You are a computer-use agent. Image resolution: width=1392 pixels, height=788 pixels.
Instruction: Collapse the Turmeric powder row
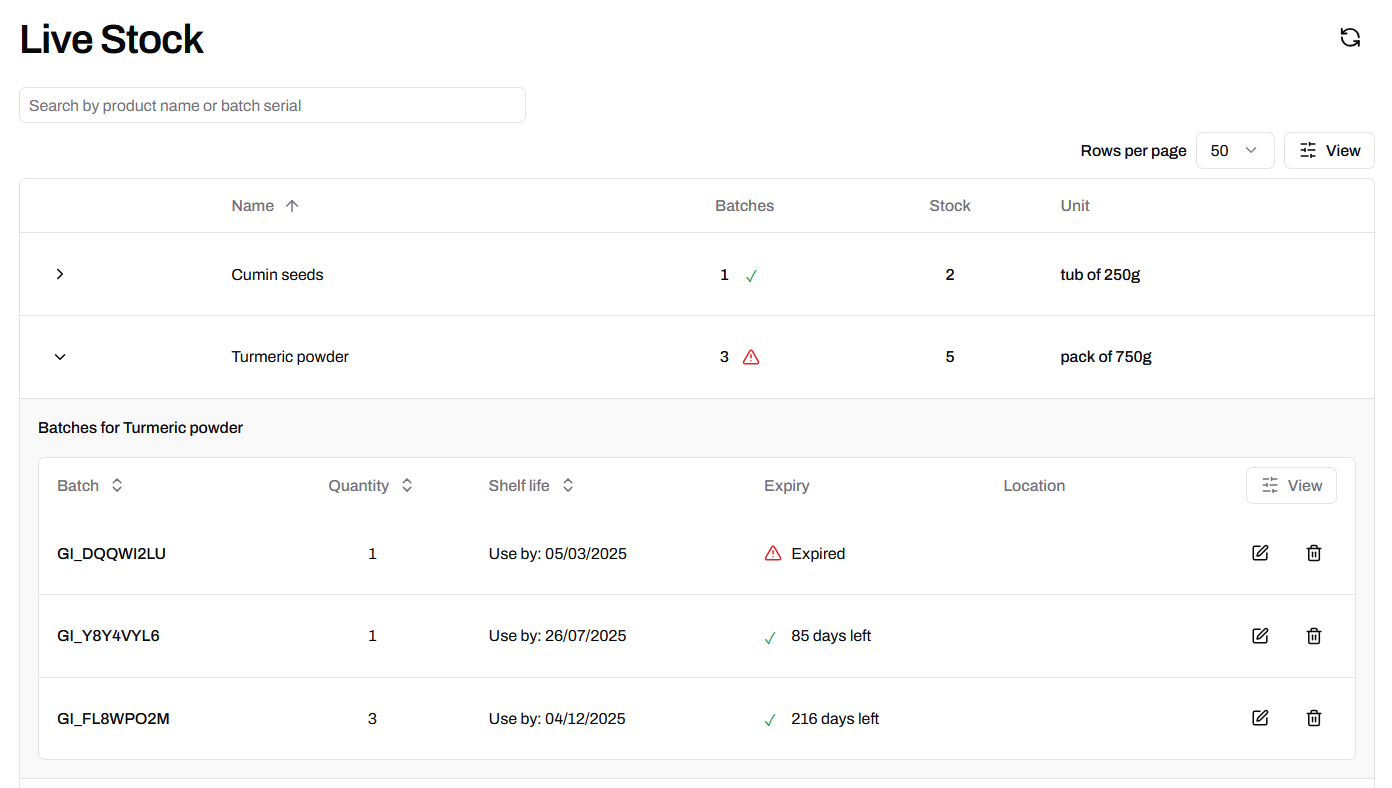pos(60,357)
